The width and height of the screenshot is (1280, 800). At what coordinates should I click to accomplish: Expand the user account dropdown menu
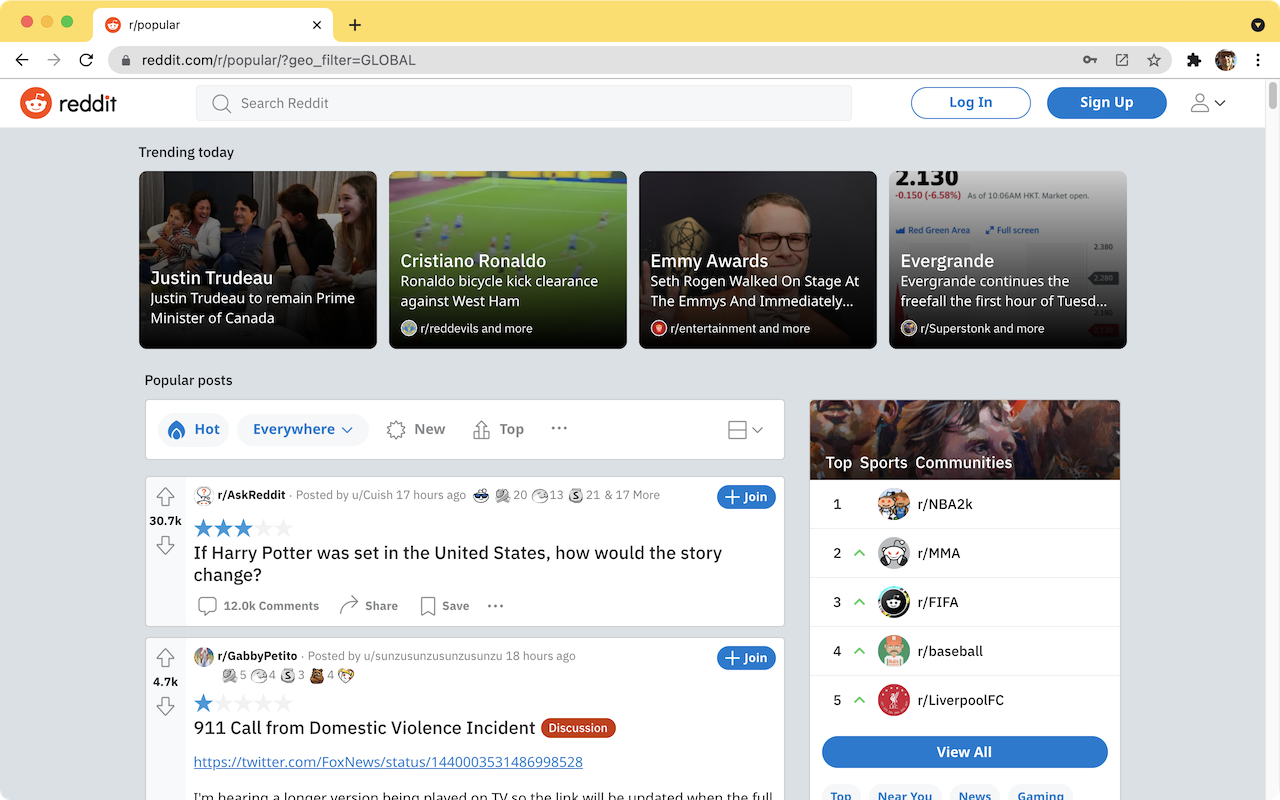coord(1208,103)
